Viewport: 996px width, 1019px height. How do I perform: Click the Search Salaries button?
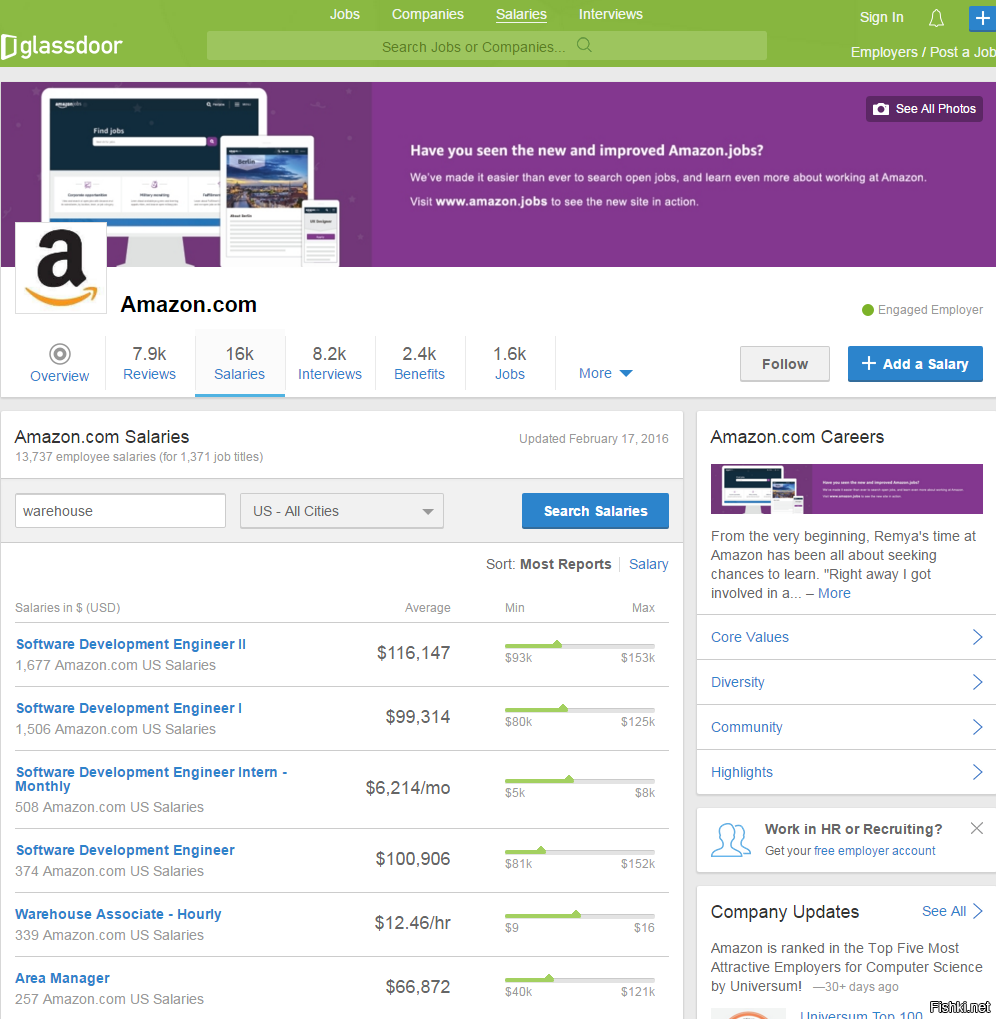pyautogui.click(x=595, y=511)
